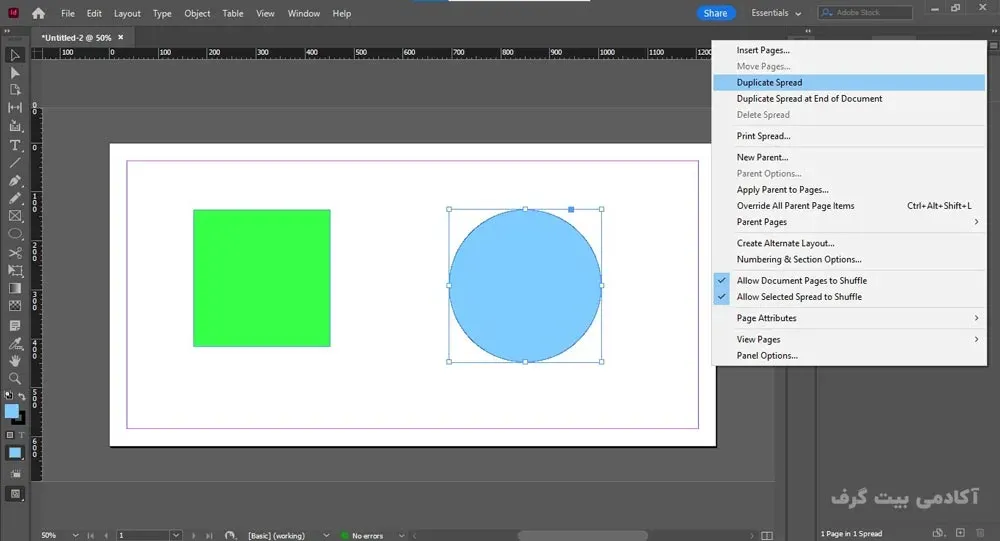The width and height of the screenshot is (1000, 541).
Task: Click the horizontal scrollbar thumb
Action: [582, 535]
